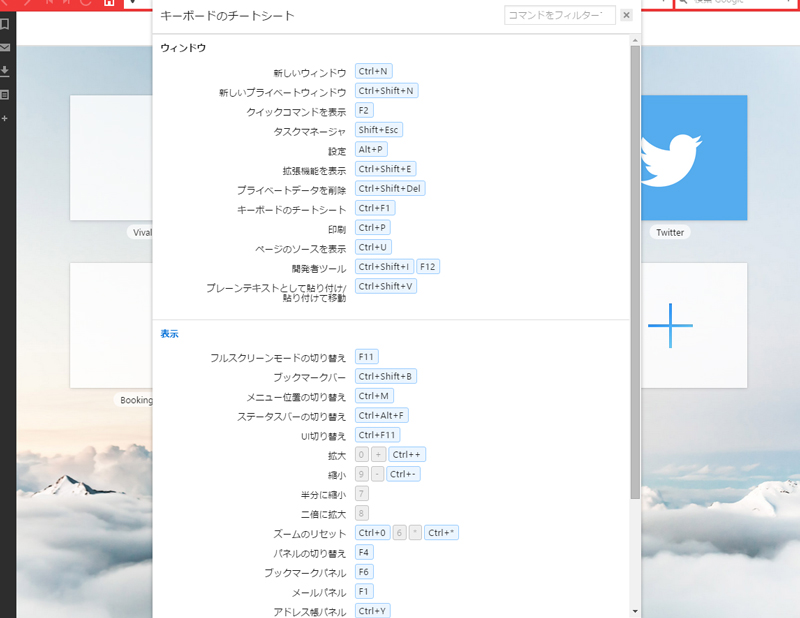Click the Ctrl+Shift+I shortcut badge

[384, 267]
